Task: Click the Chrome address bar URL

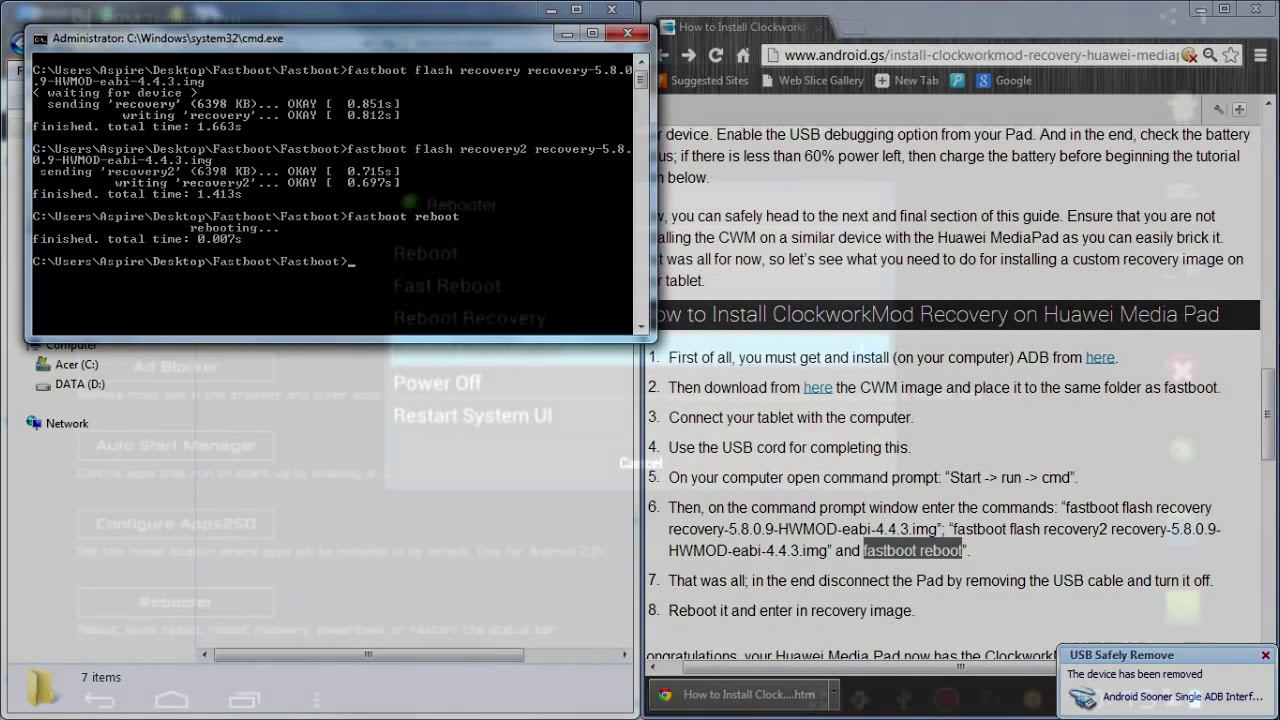Action: click(980, 55)
